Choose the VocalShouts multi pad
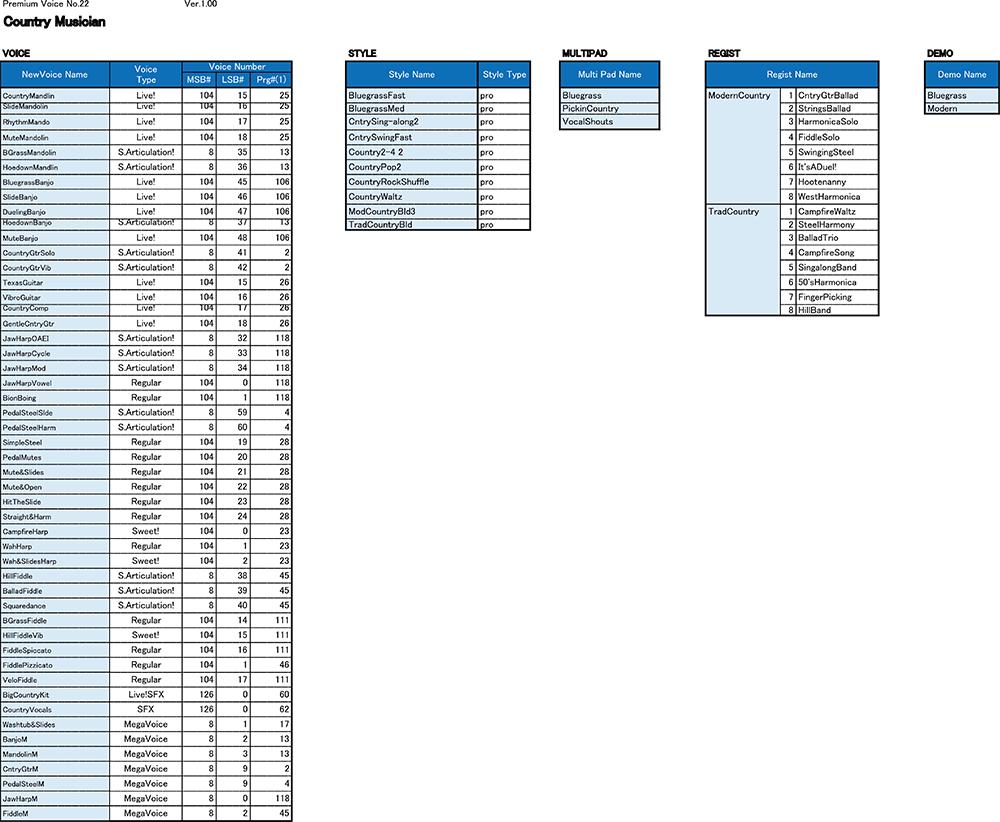This screenshot has width=1000, height=822. click(609, 122)
